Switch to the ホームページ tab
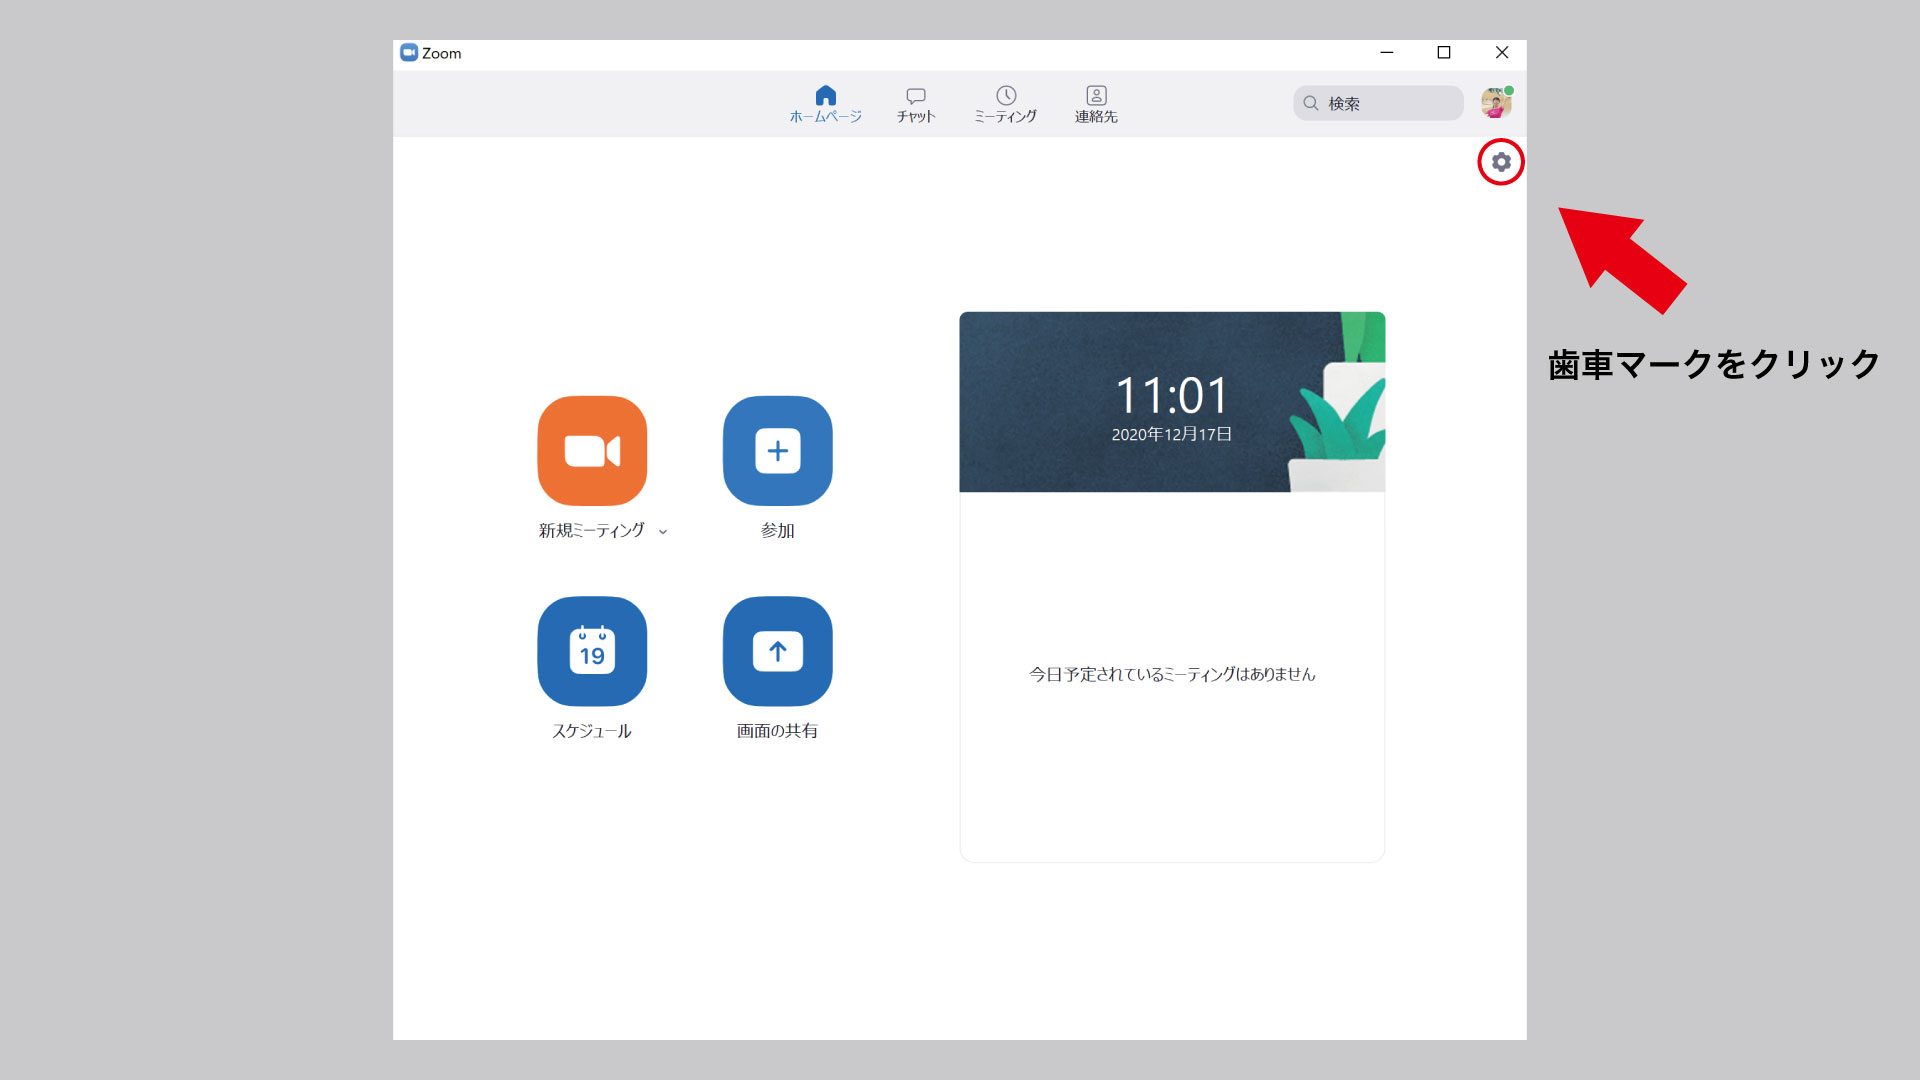The height and width of the screenshot is (1080, 1920). tap(825, 104)
